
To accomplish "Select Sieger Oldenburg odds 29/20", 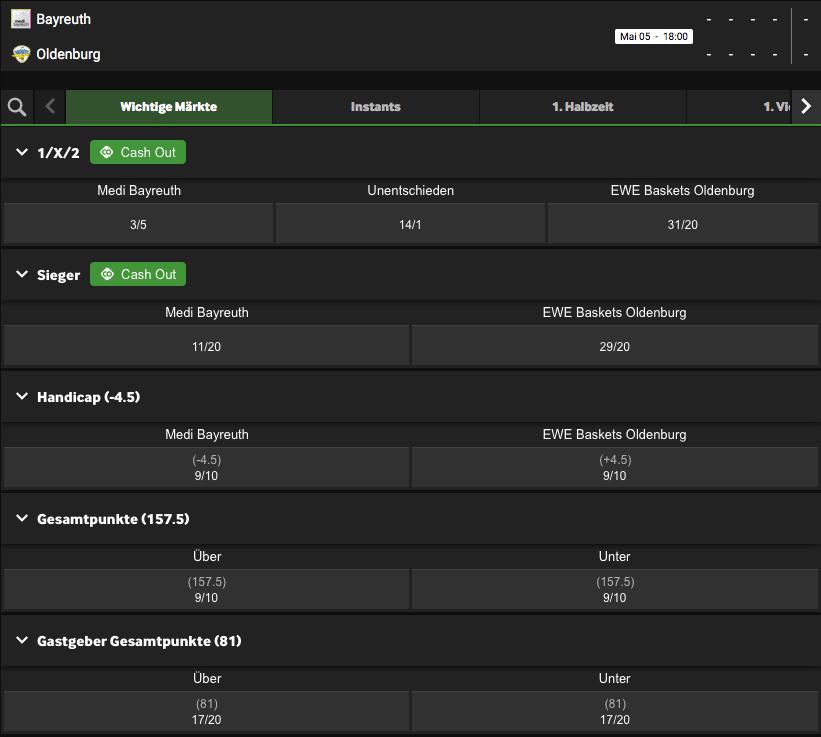I will (615, 346).
